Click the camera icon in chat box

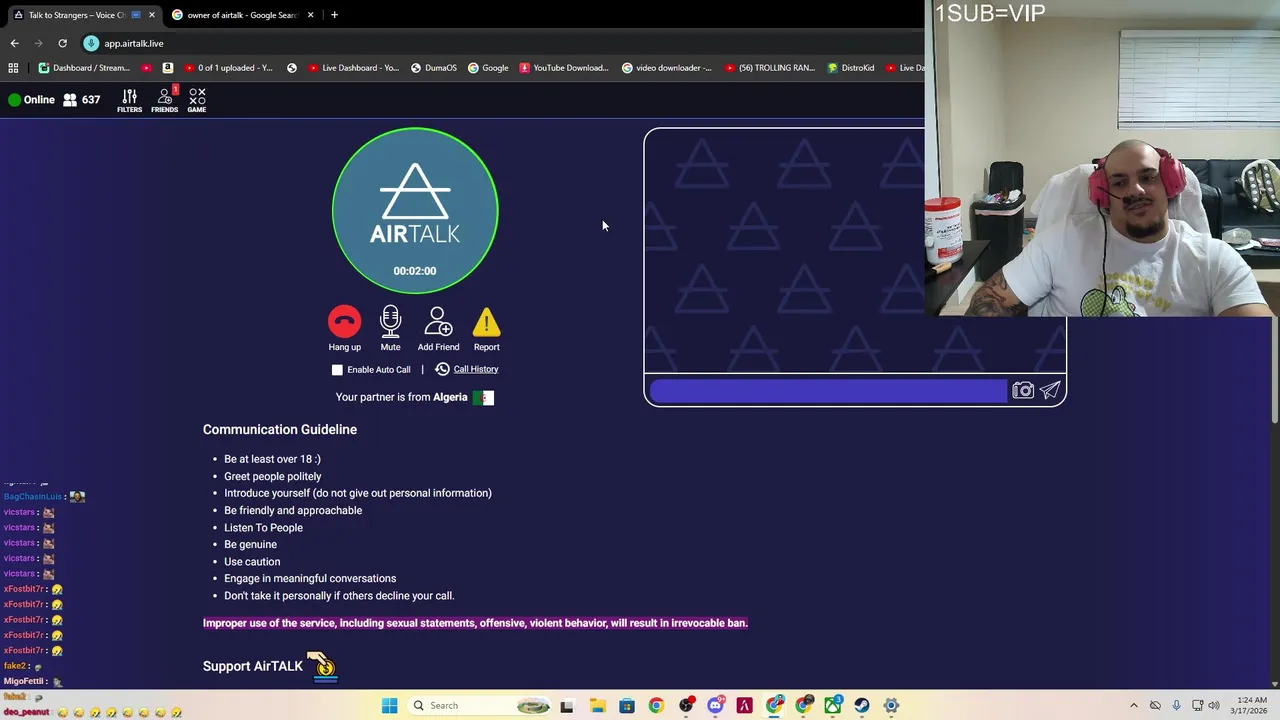1022,391
